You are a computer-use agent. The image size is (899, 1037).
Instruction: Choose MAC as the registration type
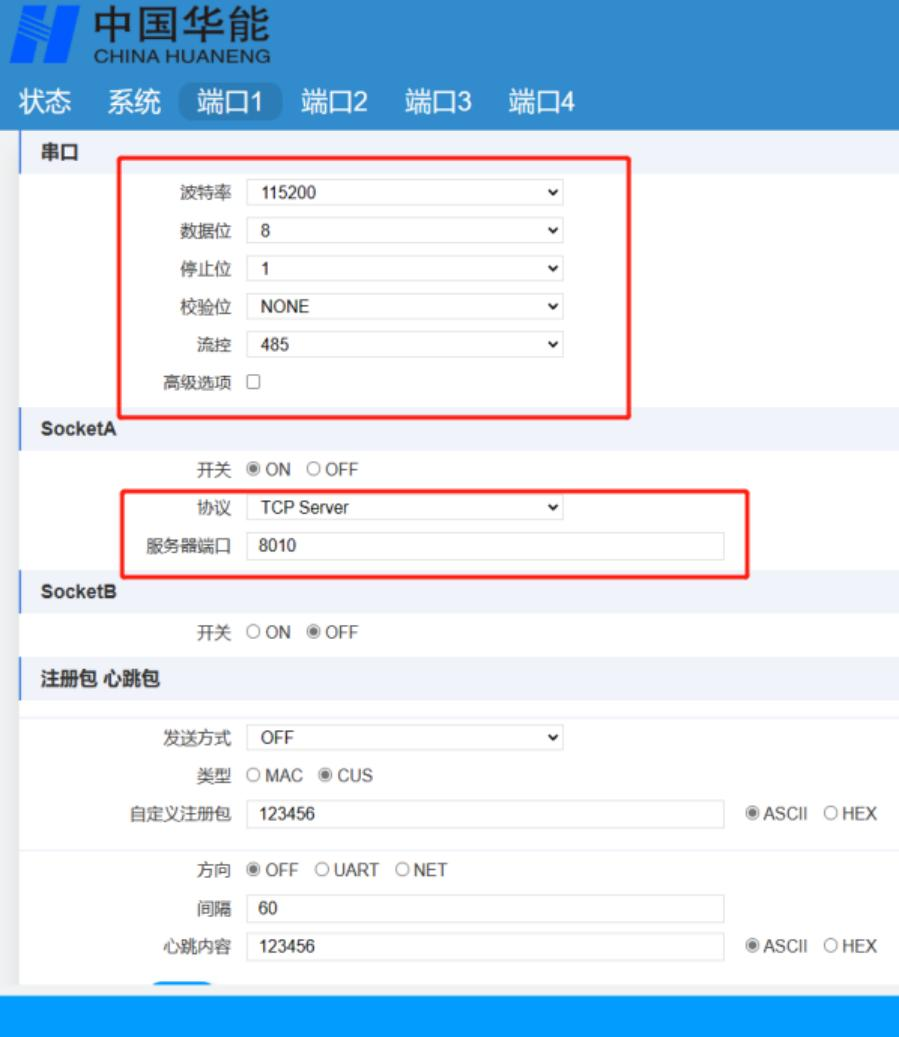[x=254, y=776]
